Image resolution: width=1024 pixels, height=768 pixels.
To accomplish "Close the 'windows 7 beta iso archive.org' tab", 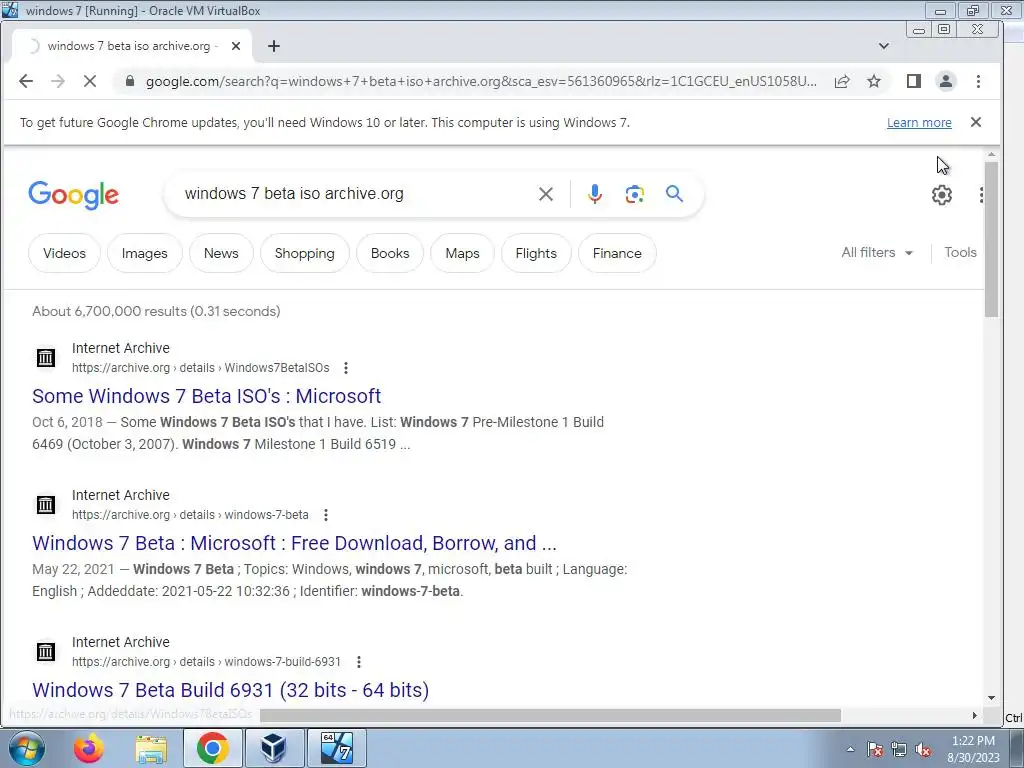I will [x=236, y=46].
